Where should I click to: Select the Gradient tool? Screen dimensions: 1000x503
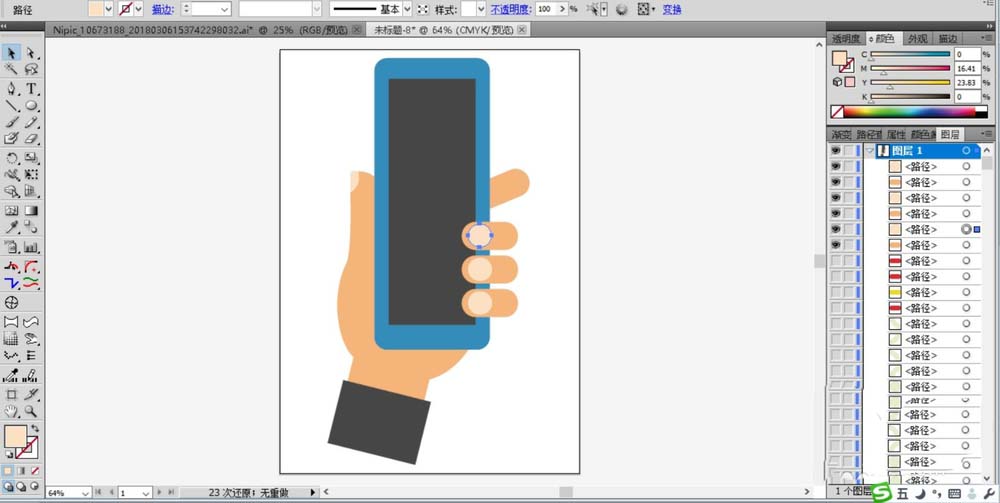[x=31, y=210]
